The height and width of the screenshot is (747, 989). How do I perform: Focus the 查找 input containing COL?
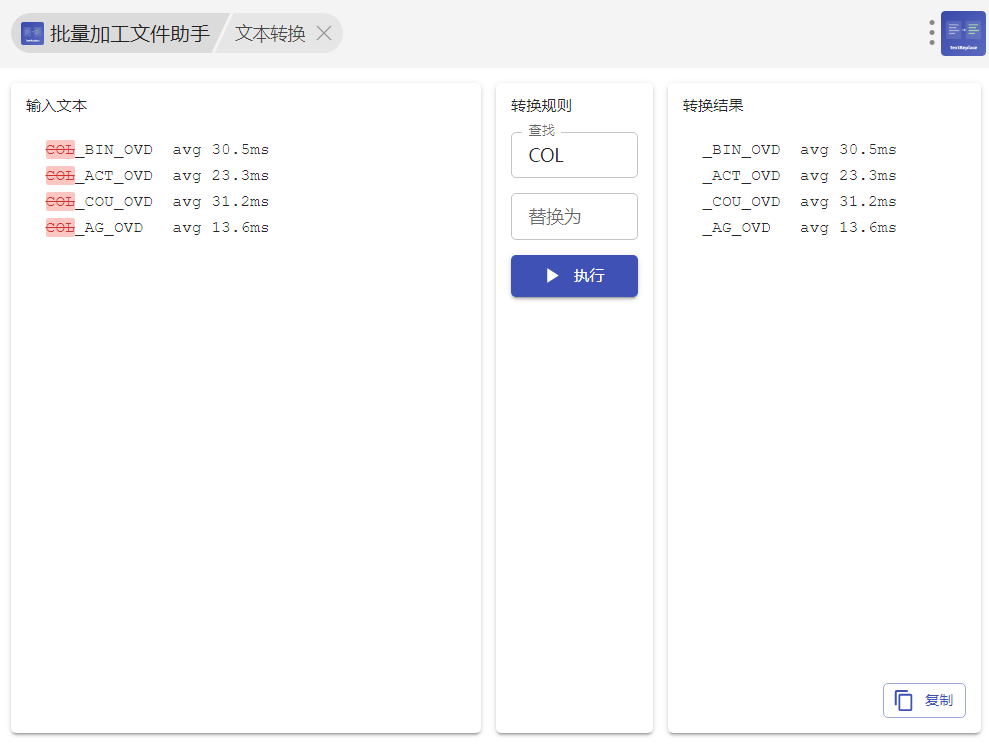point(574,155)
